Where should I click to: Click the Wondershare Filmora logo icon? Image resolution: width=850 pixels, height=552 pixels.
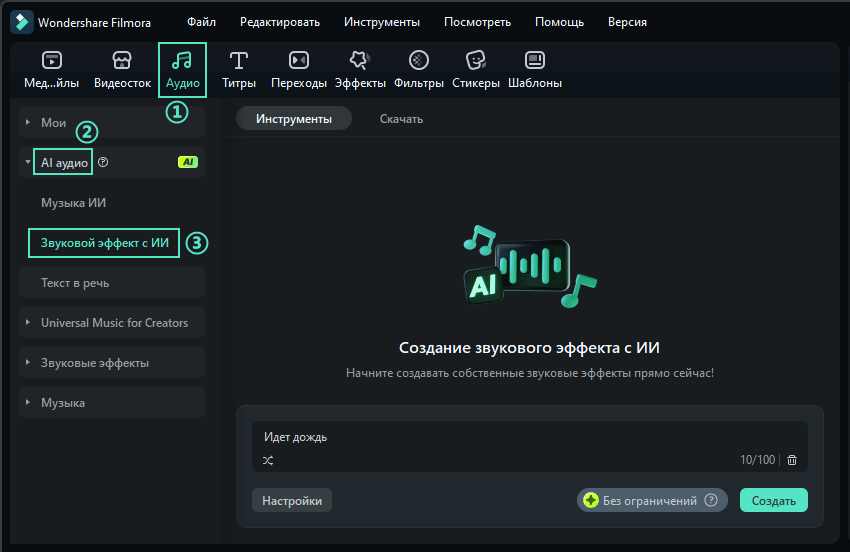[x=22, y=22]
